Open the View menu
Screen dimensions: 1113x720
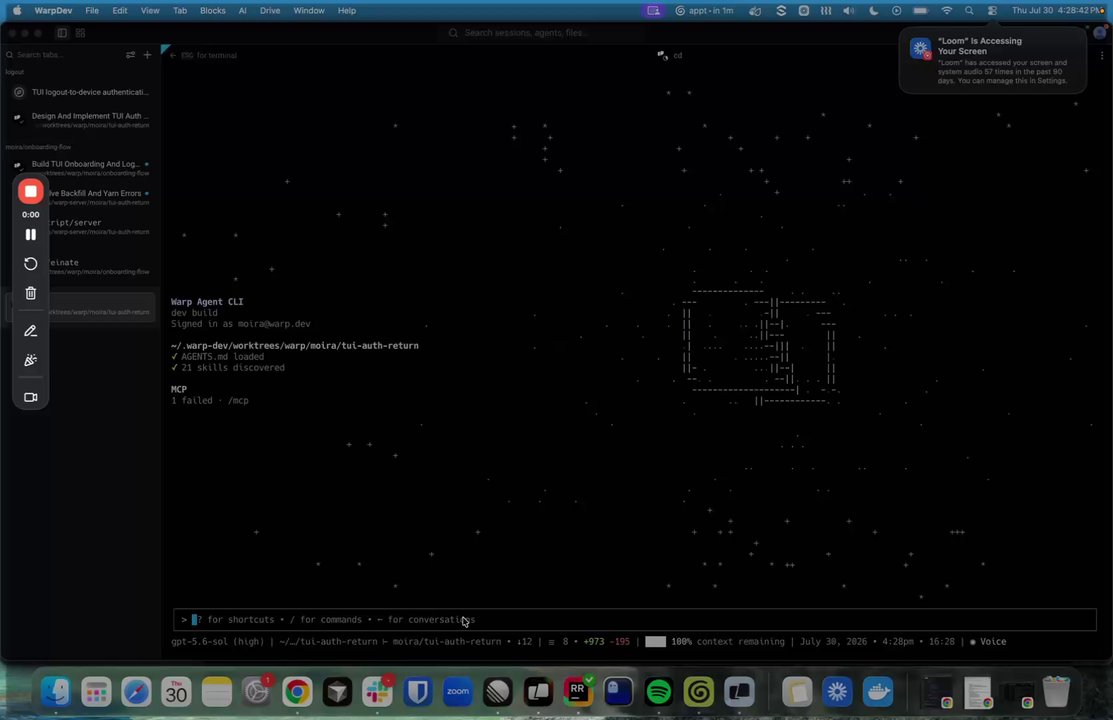point(150,11)
